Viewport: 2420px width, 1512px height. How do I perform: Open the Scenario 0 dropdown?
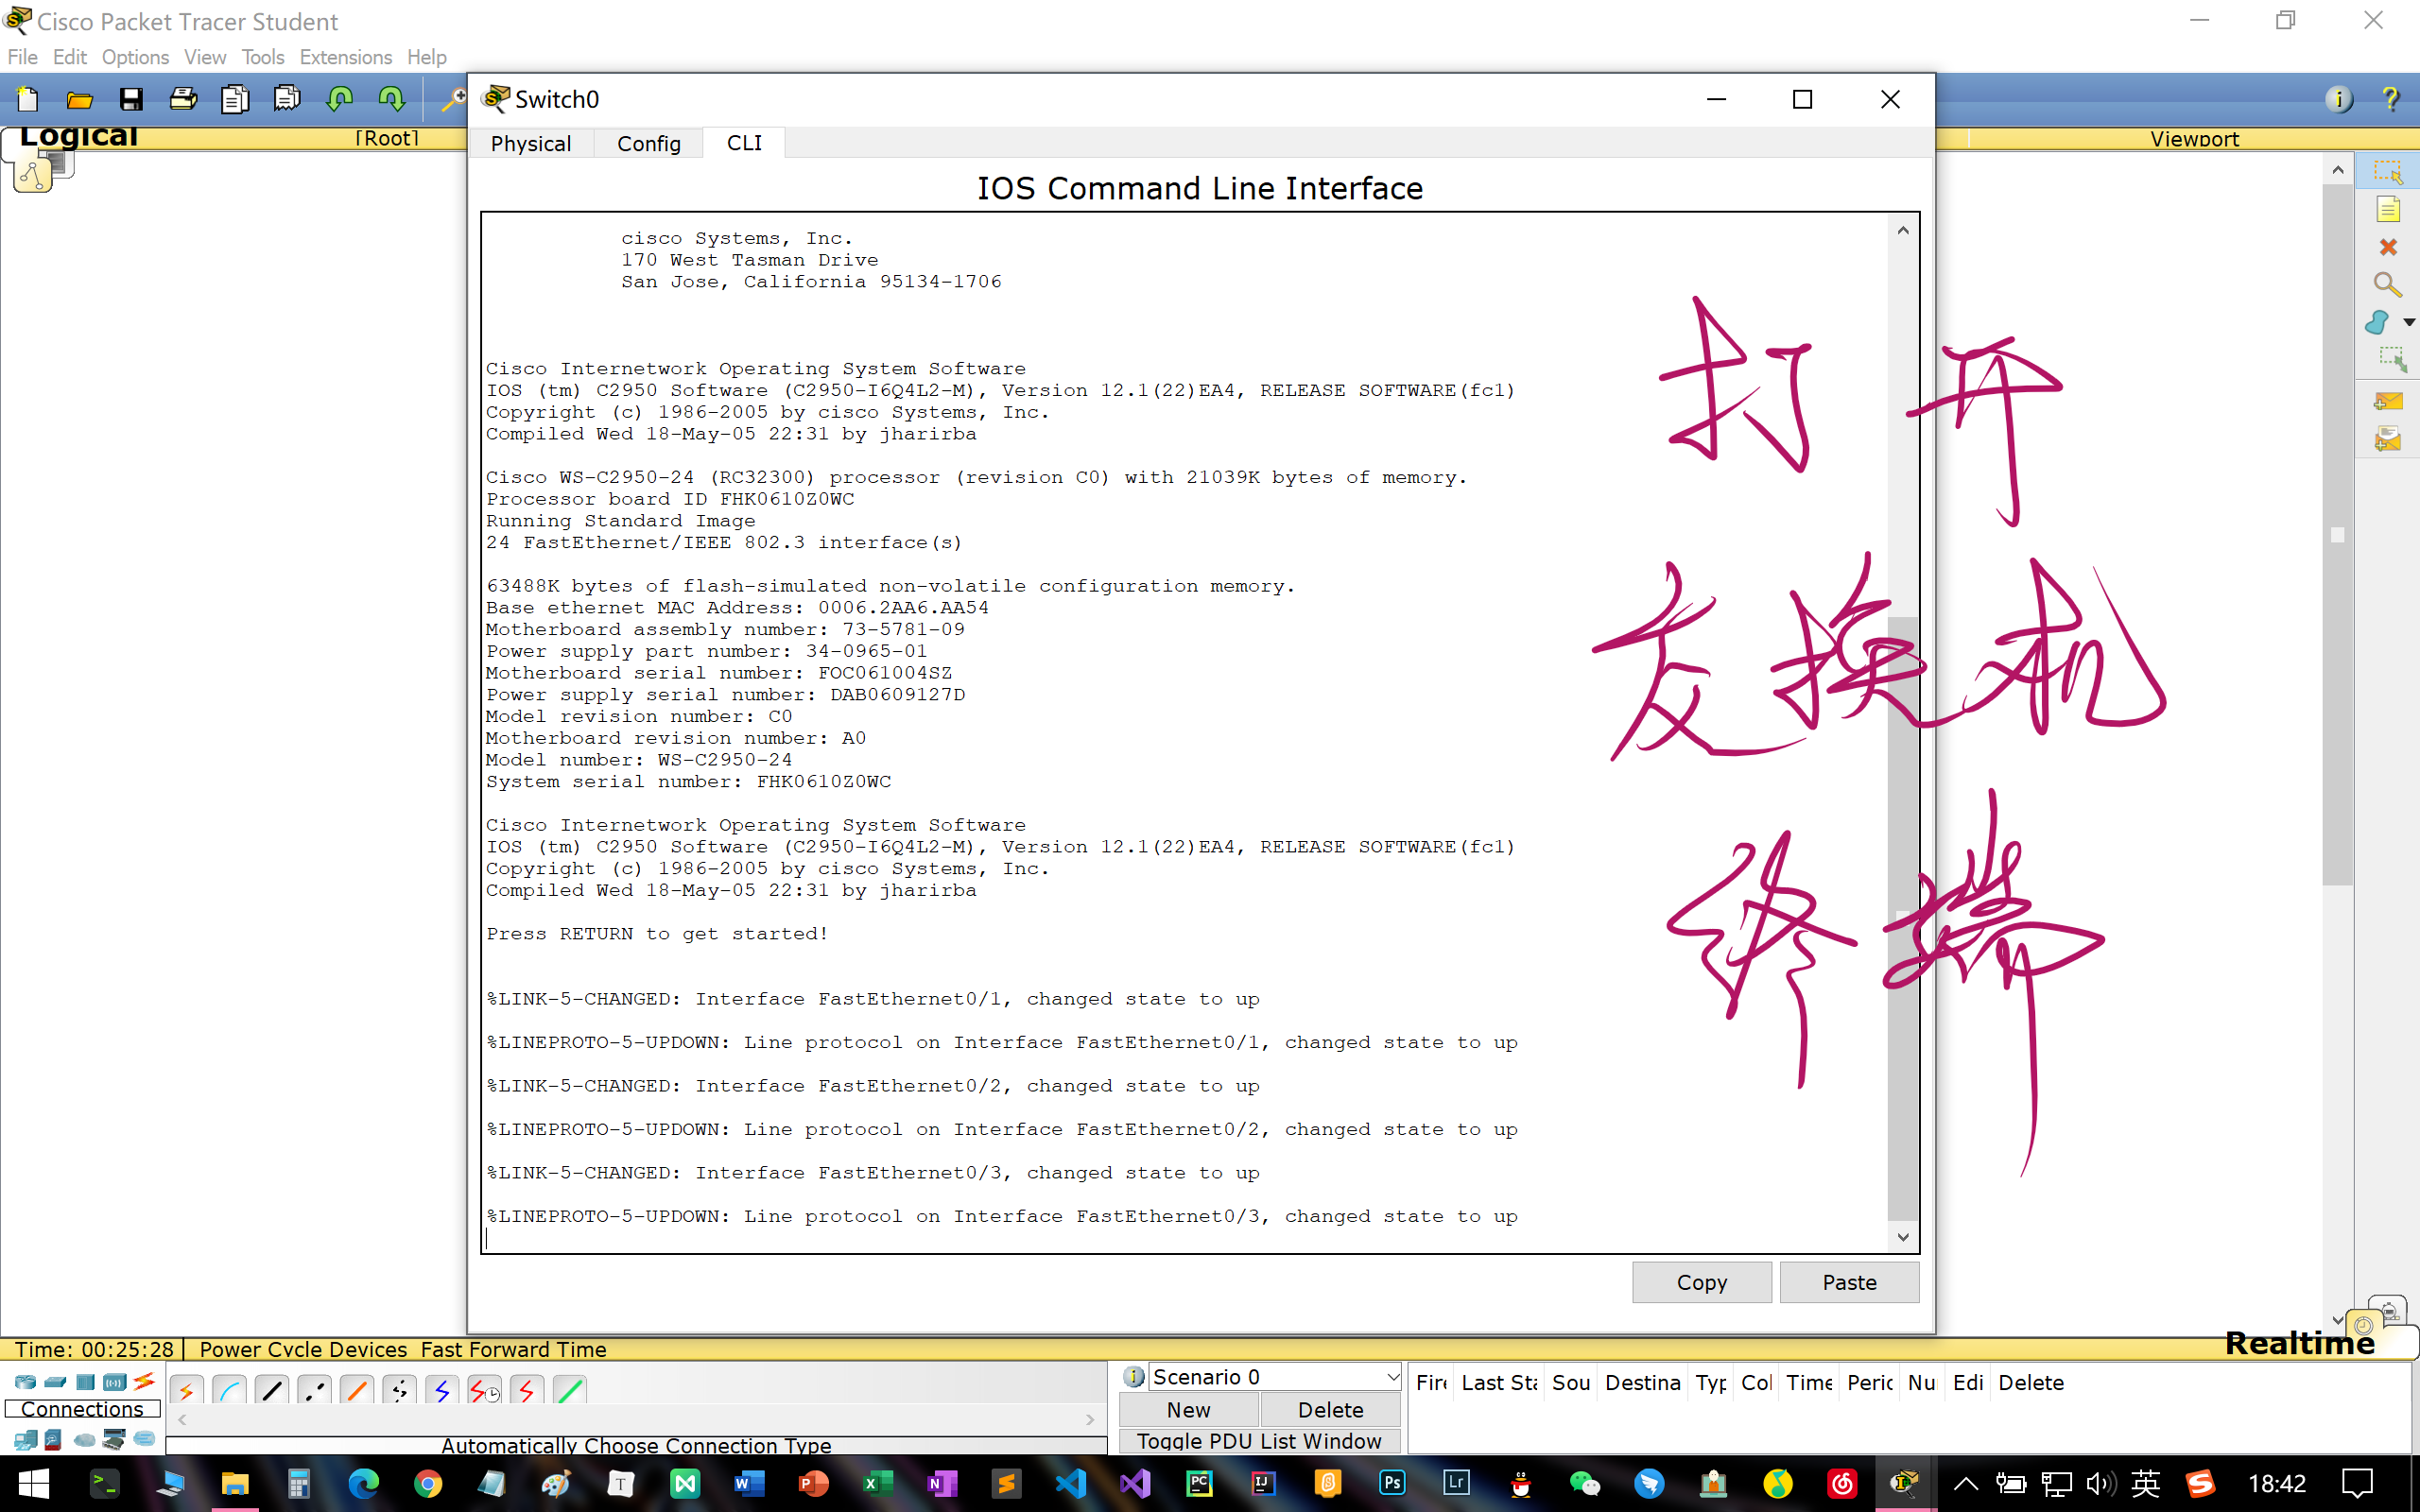(x=1274, y=1377)
